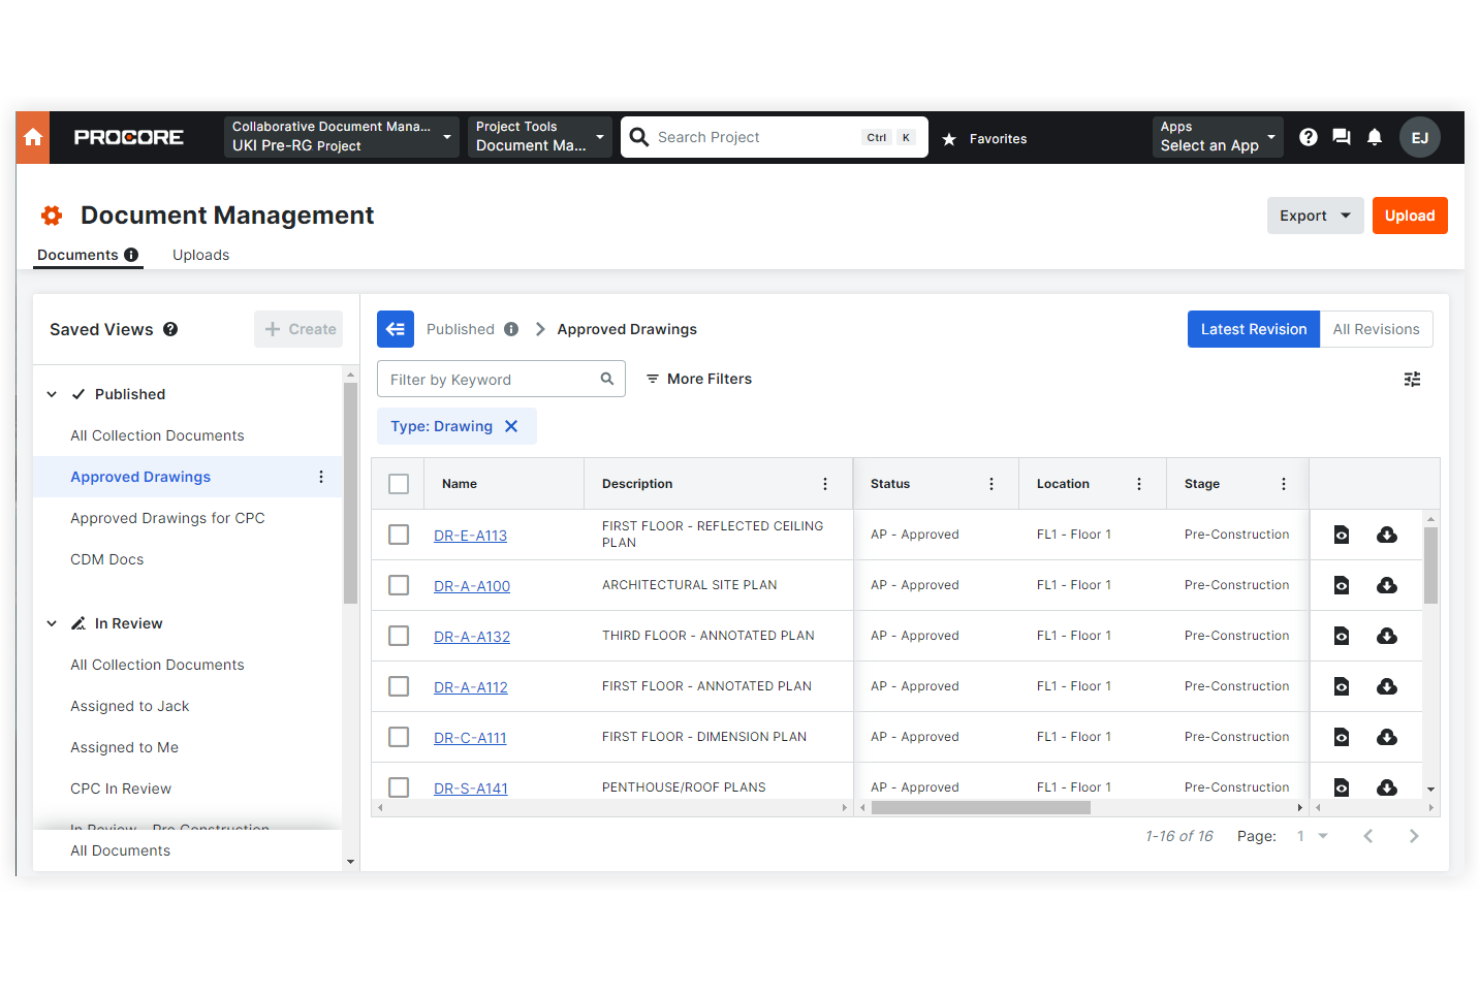
Task: Preview DR-E-A113 using its preview icon
Action: 1341,535
